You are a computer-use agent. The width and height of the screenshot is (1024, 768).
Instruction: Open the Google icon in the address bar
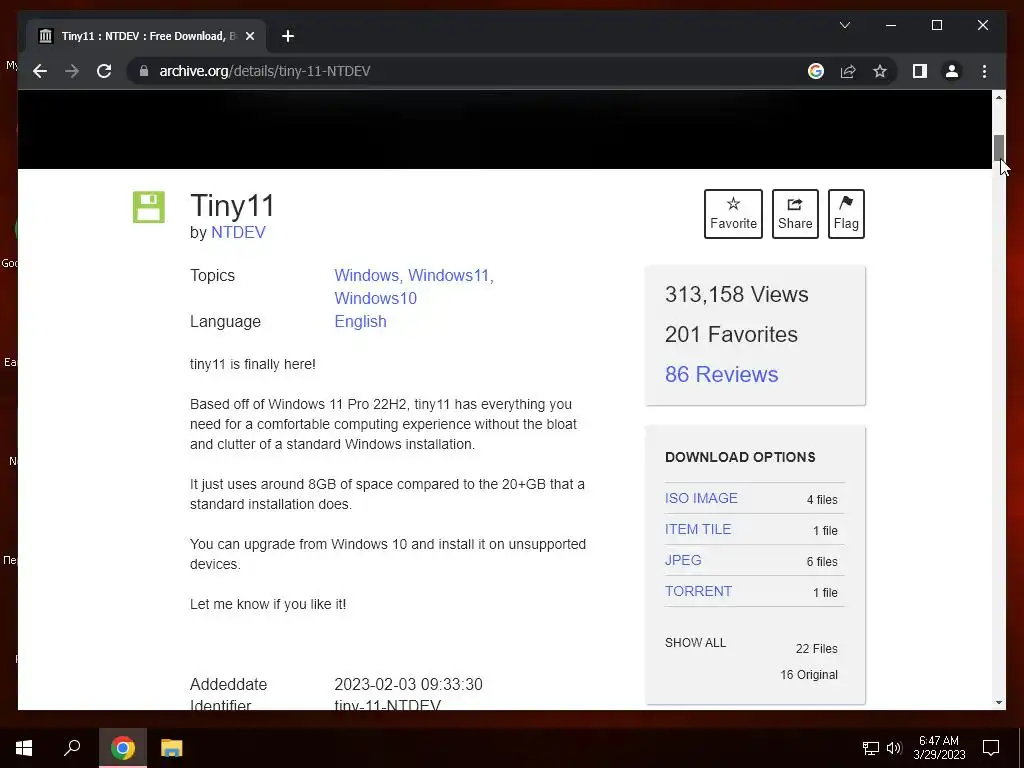[x=816, y=71]
